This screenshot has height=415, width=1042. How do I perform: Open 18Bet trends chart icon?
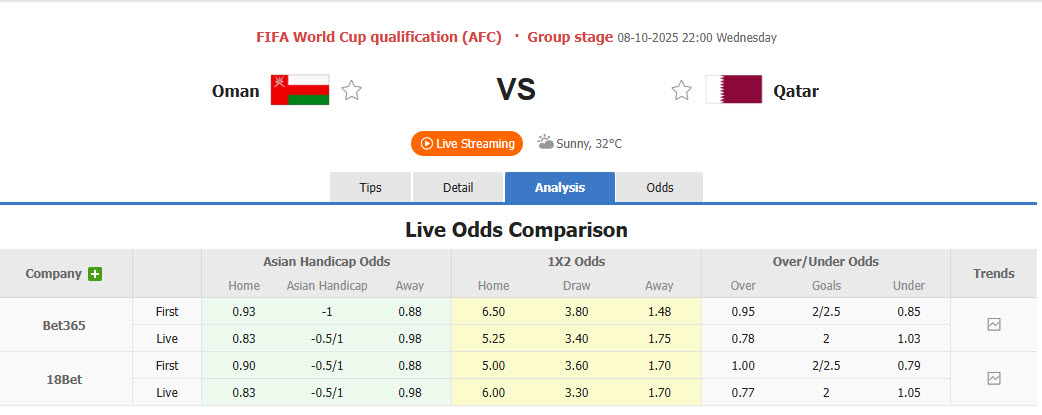(x=994, y=379)
